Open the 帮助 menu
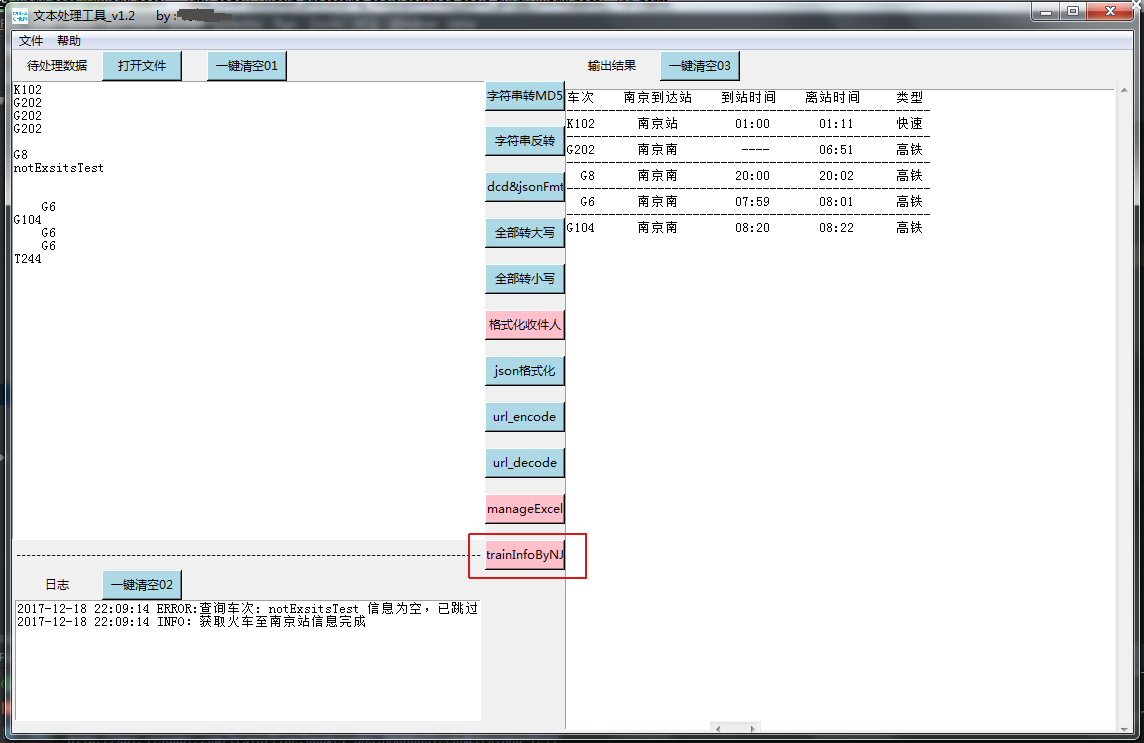The height and width of the screenshot is (743, 1144). pos(69,41)
